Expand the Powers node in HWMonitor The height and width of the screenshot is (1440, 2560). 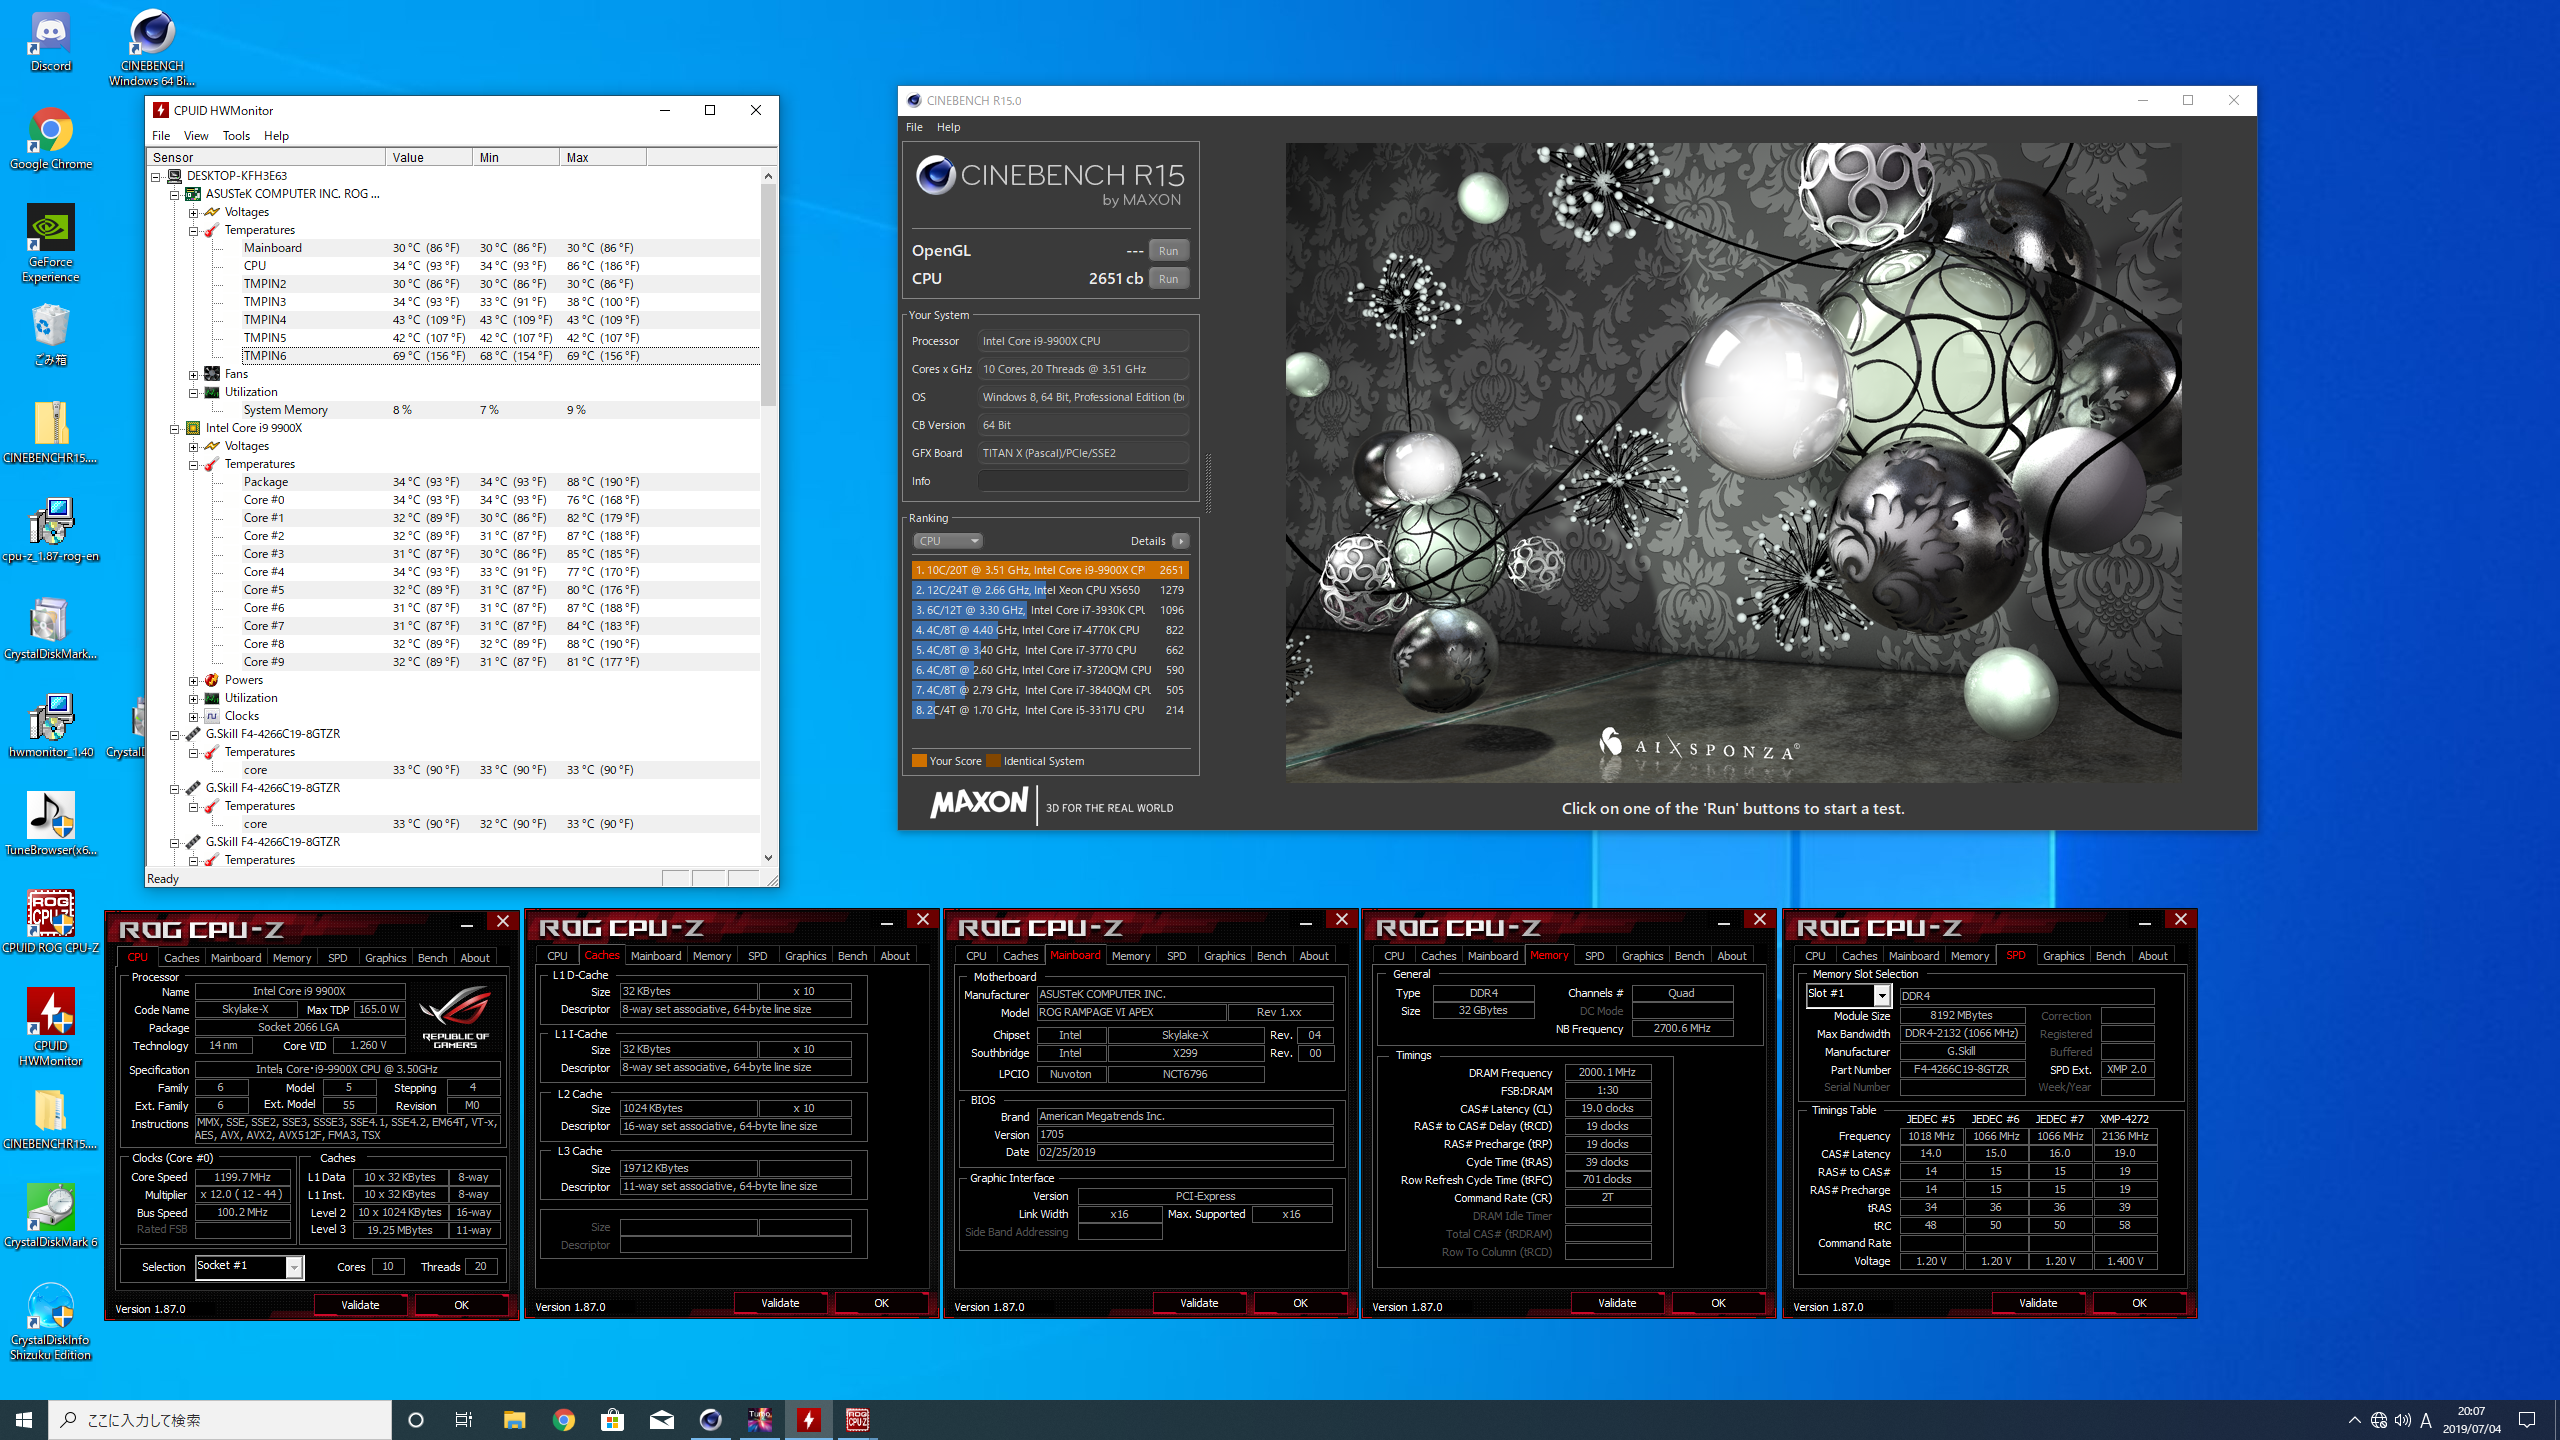coord(194,680)
